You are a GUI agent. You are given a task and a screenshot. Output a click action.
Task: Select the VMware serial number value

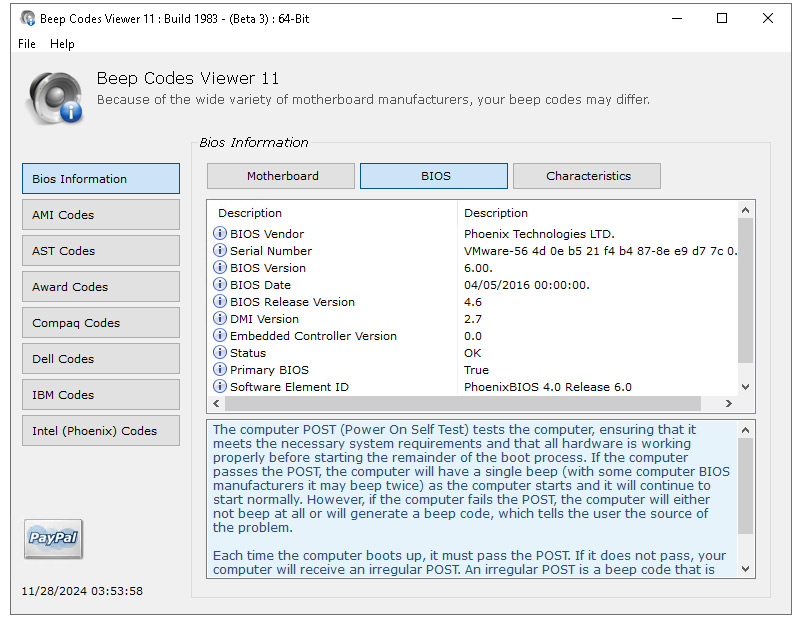[601, 250]
